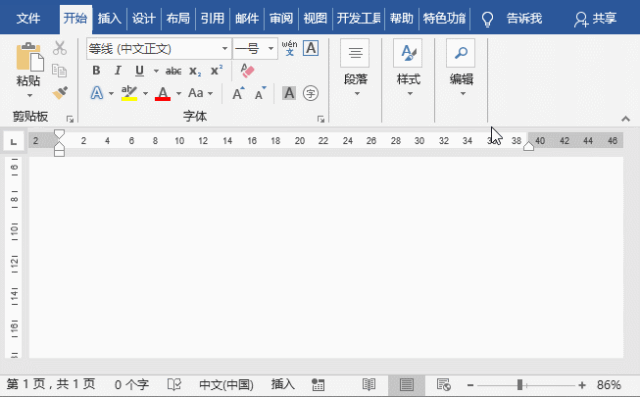
Task: Apply red font color
Action: coord(162,93)
